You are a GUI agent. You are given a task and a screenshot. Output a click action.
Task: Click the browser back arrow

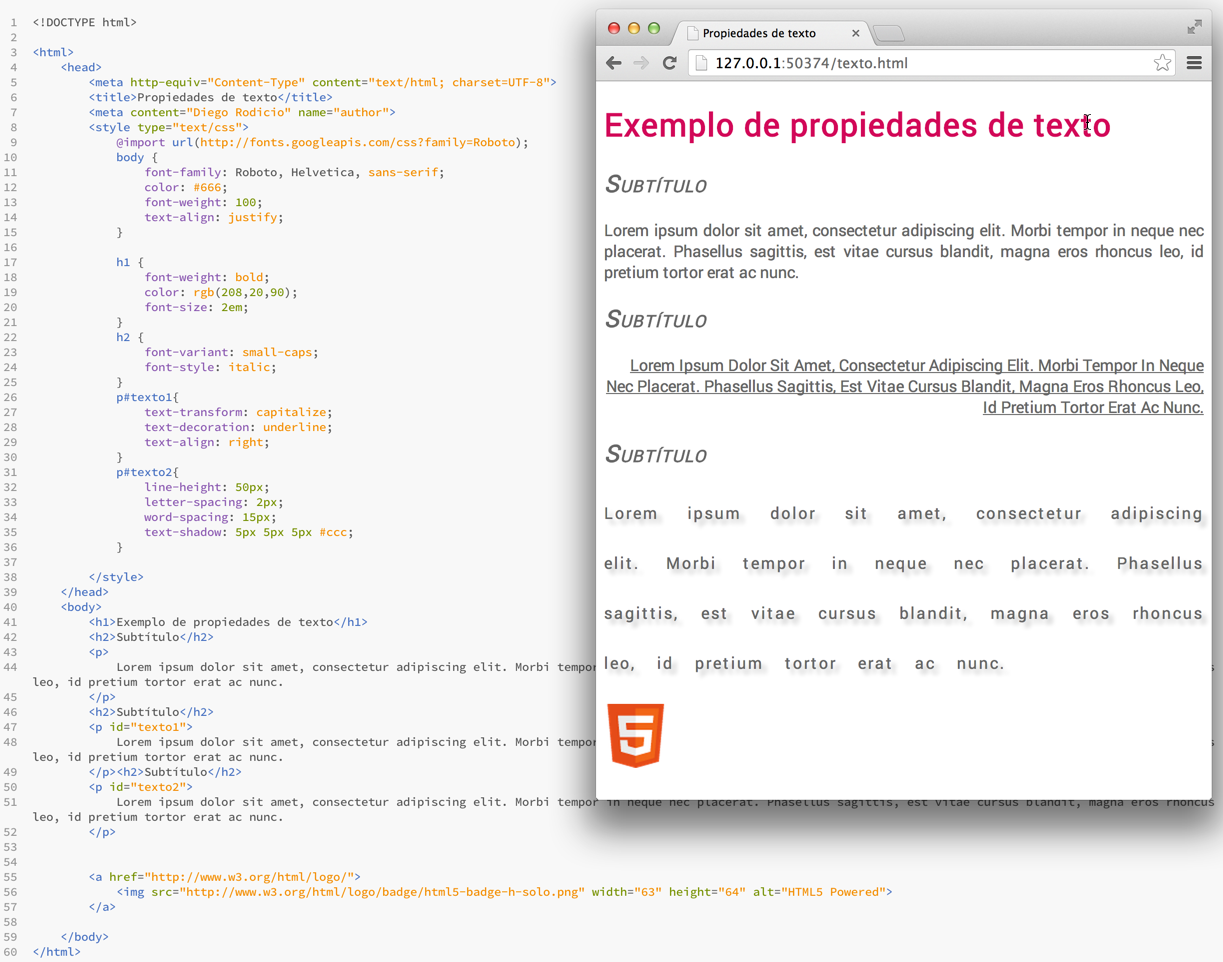click(x=614, y=63)
